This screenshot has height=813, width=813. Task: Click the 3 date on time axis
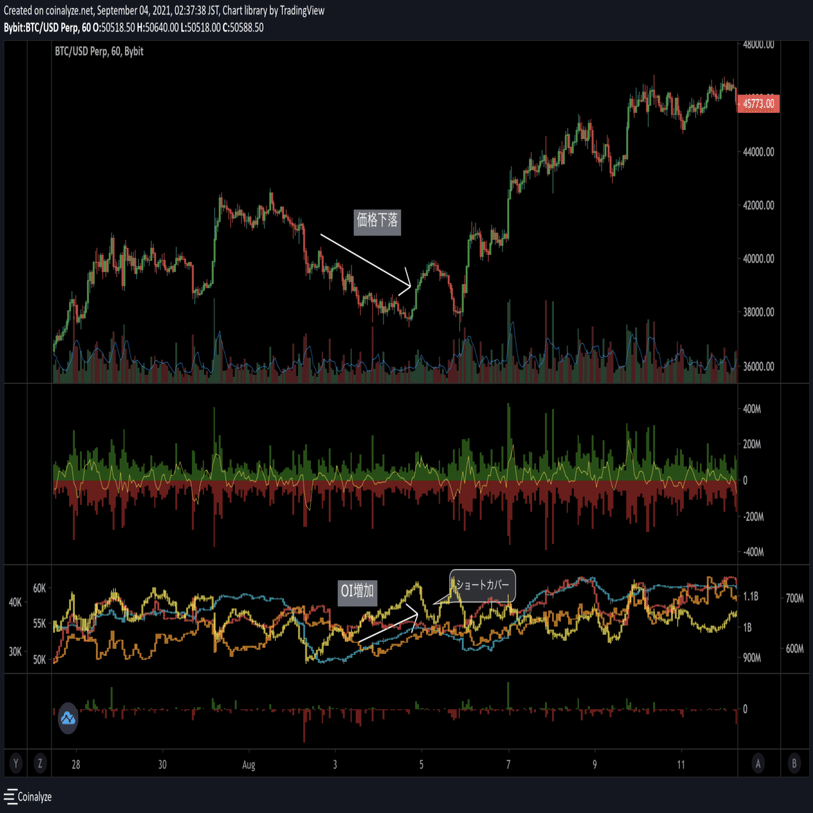tap(335, 765)
